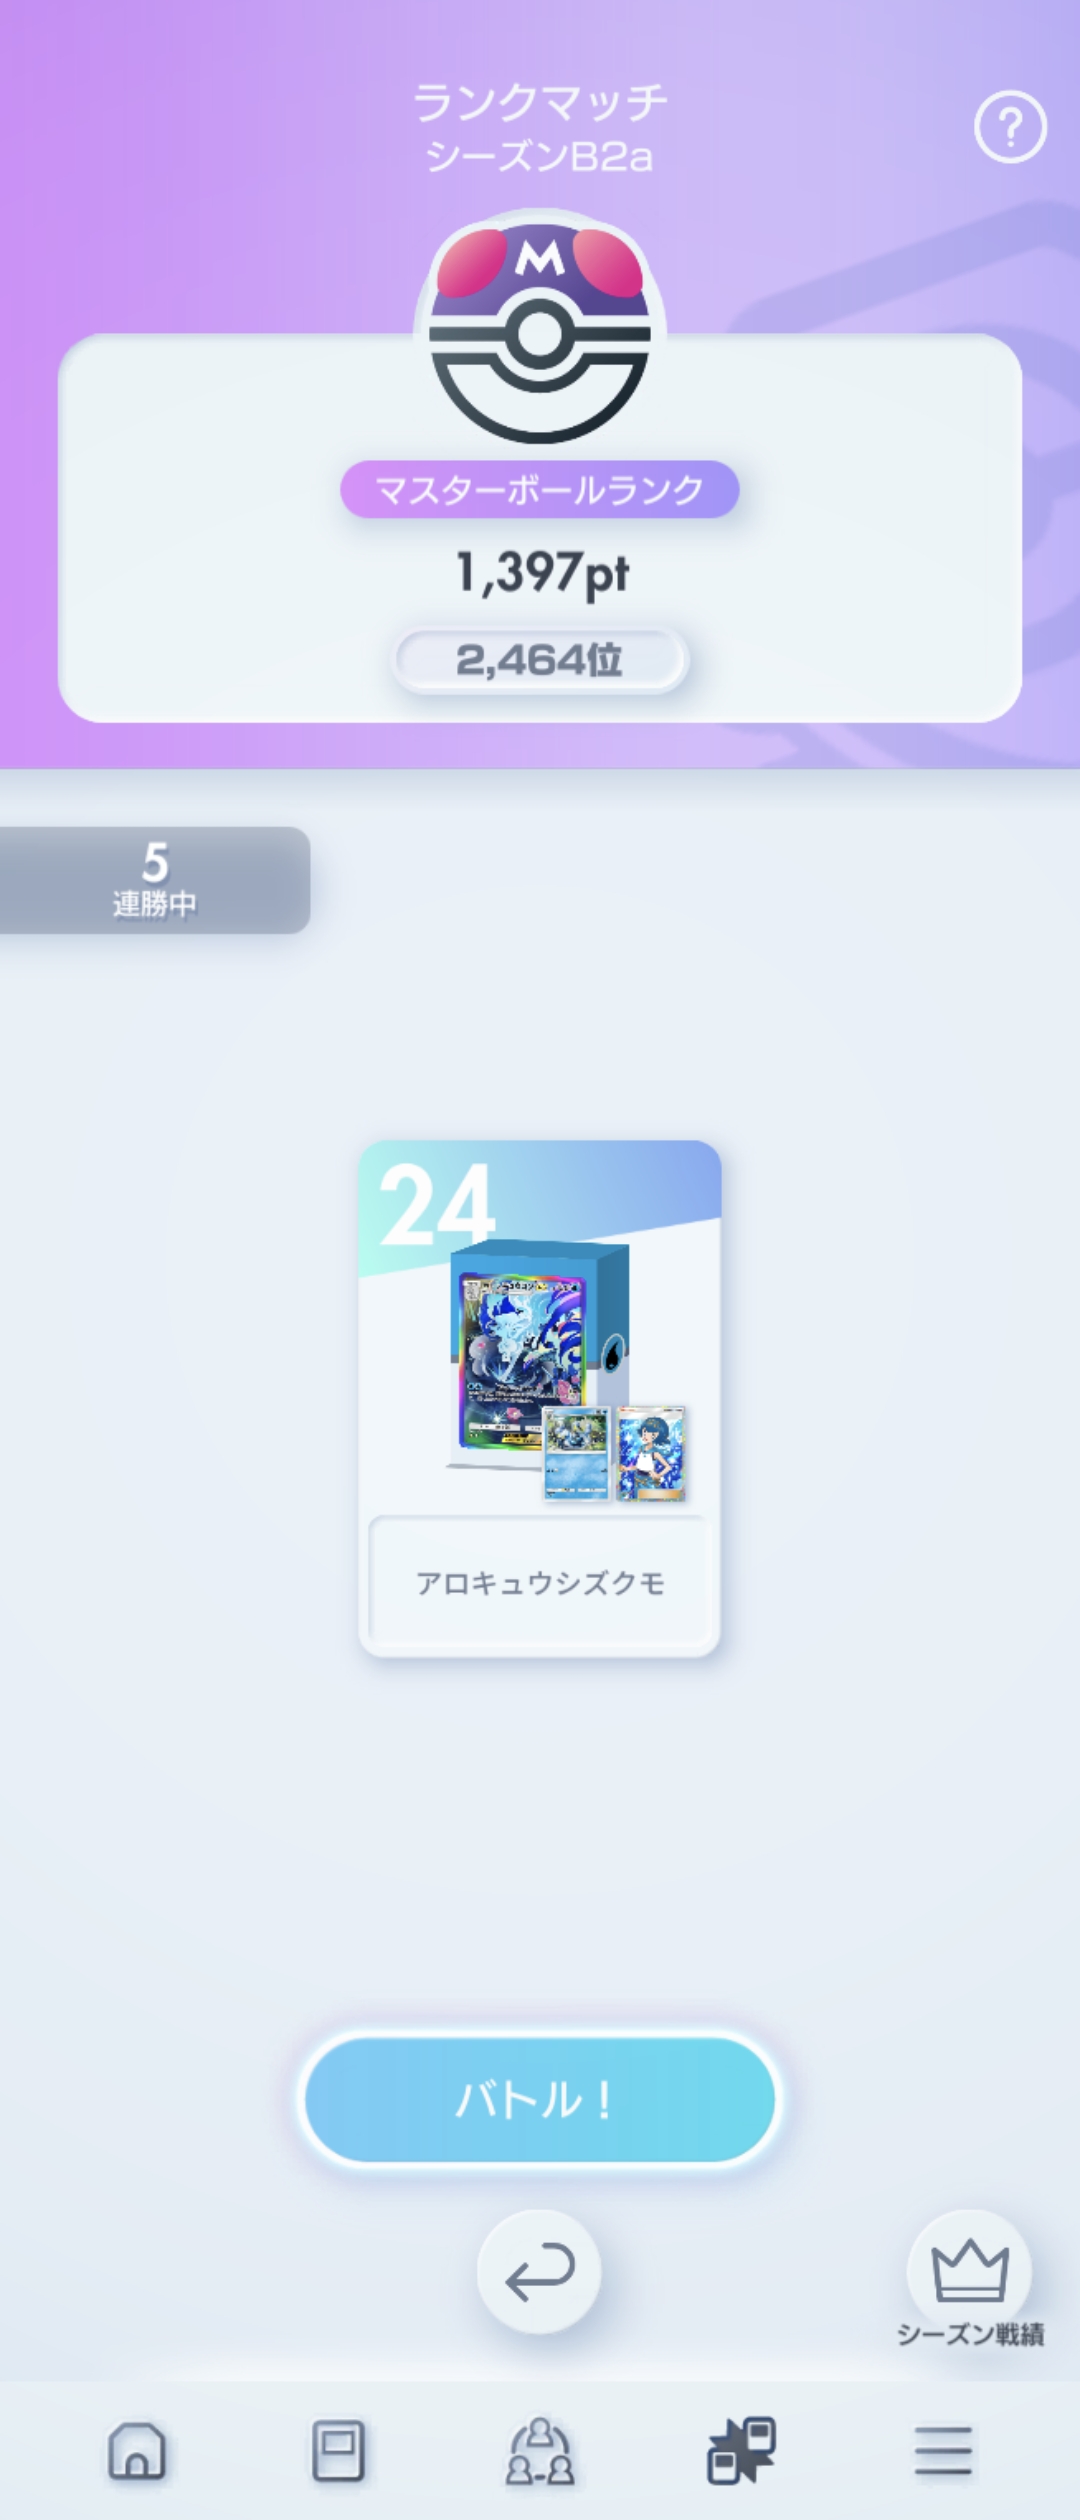The image size is (1080, 2520).
Task: Tap the 5連勝中 win streak banner
Action: click(155, 880)
